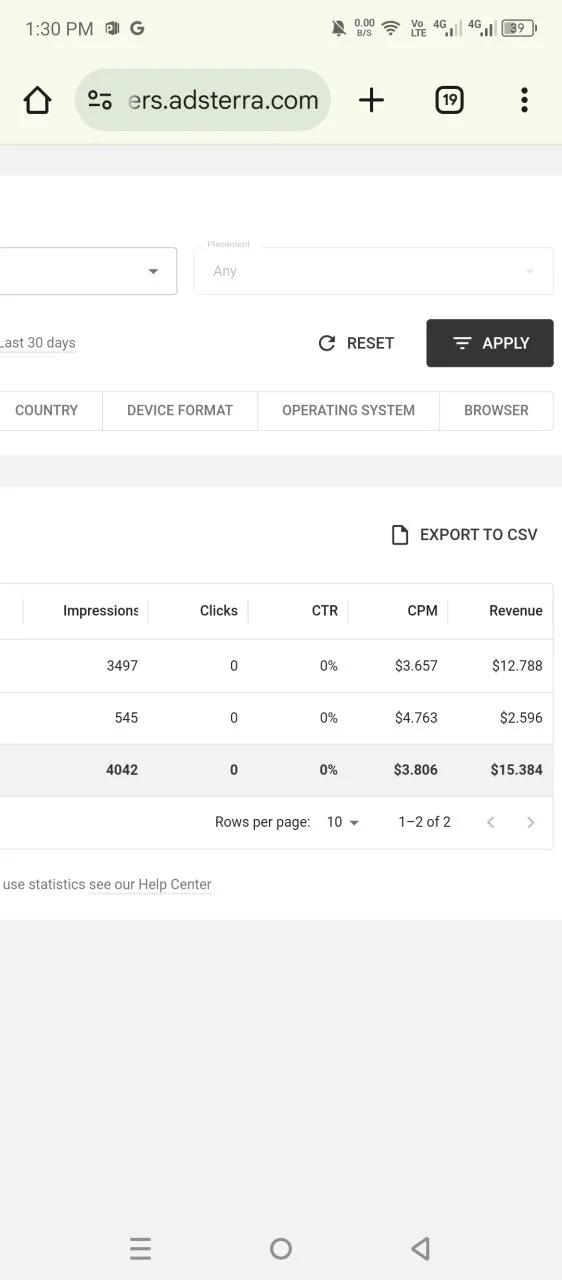Open the Placement Any dropdown
562x1280 pixels.
[373, 271]
